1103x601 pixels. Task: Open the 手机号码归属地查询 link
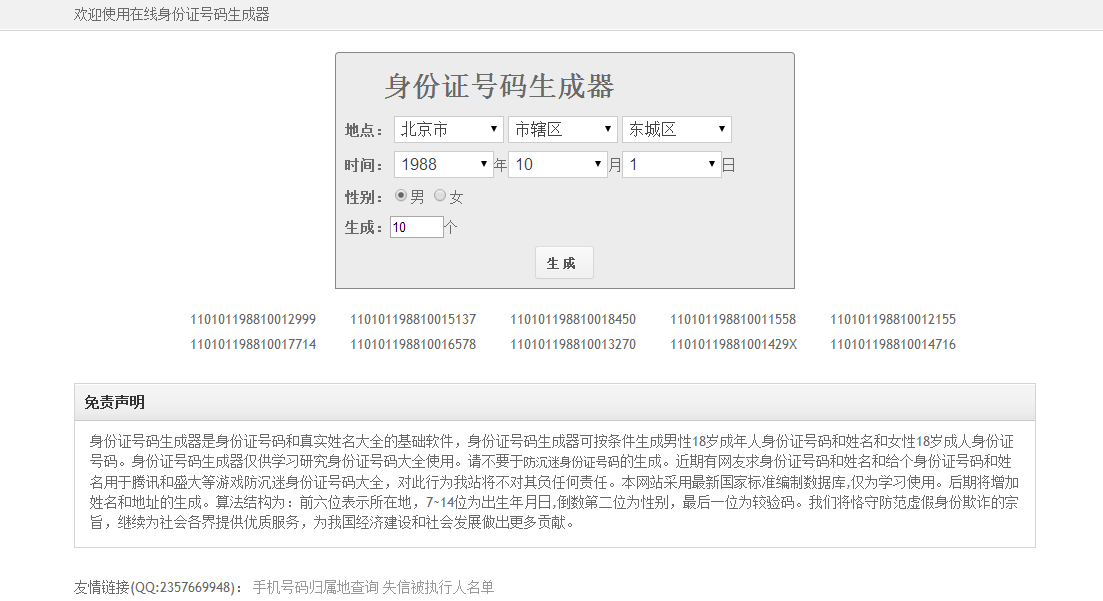coord(315,587)
